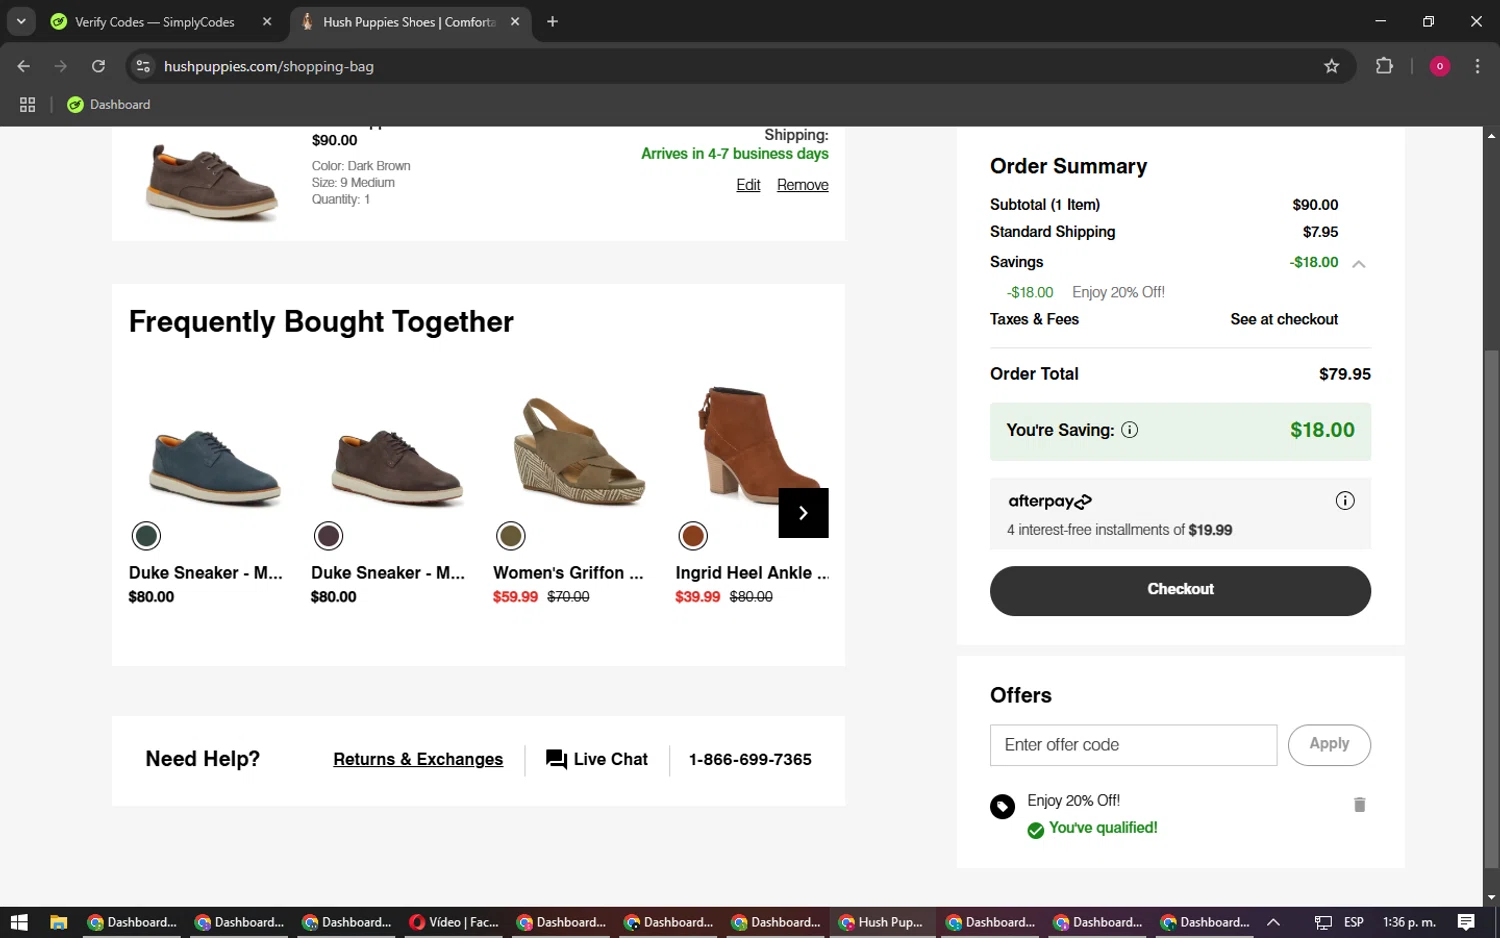The height and width of the screenshot is (938, 1500).
Task: Open the tab search dropdown arrow
Action: (x=21, y=21)
